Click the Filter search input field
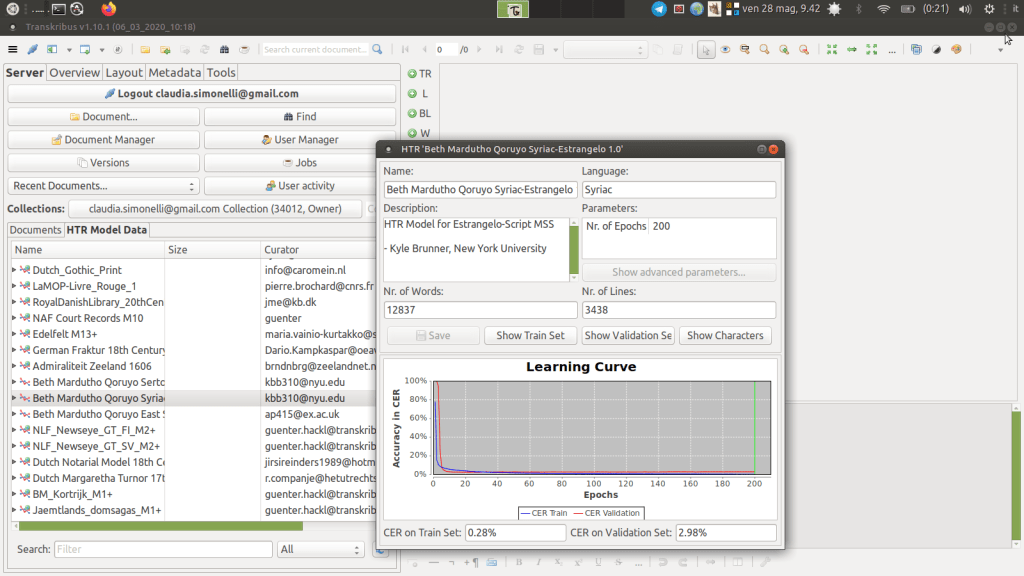The image size is (1024, 576). click(163, 549)
